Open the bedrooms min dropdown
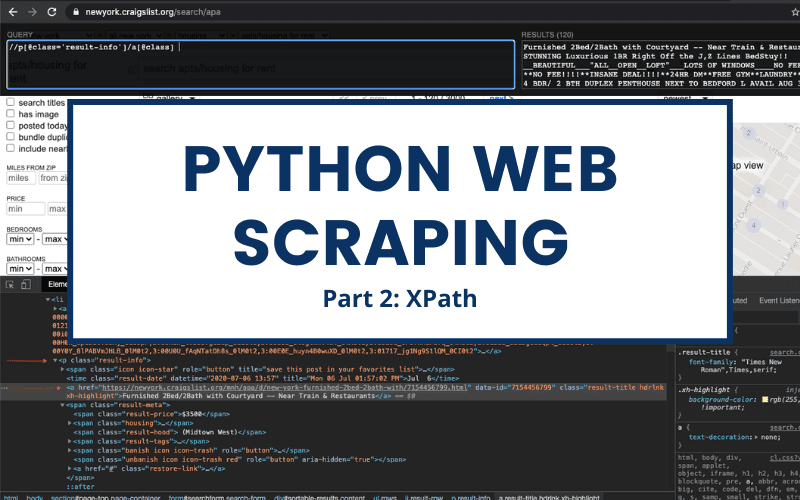This screenshot has width=800, height=500. coord(19,239)
